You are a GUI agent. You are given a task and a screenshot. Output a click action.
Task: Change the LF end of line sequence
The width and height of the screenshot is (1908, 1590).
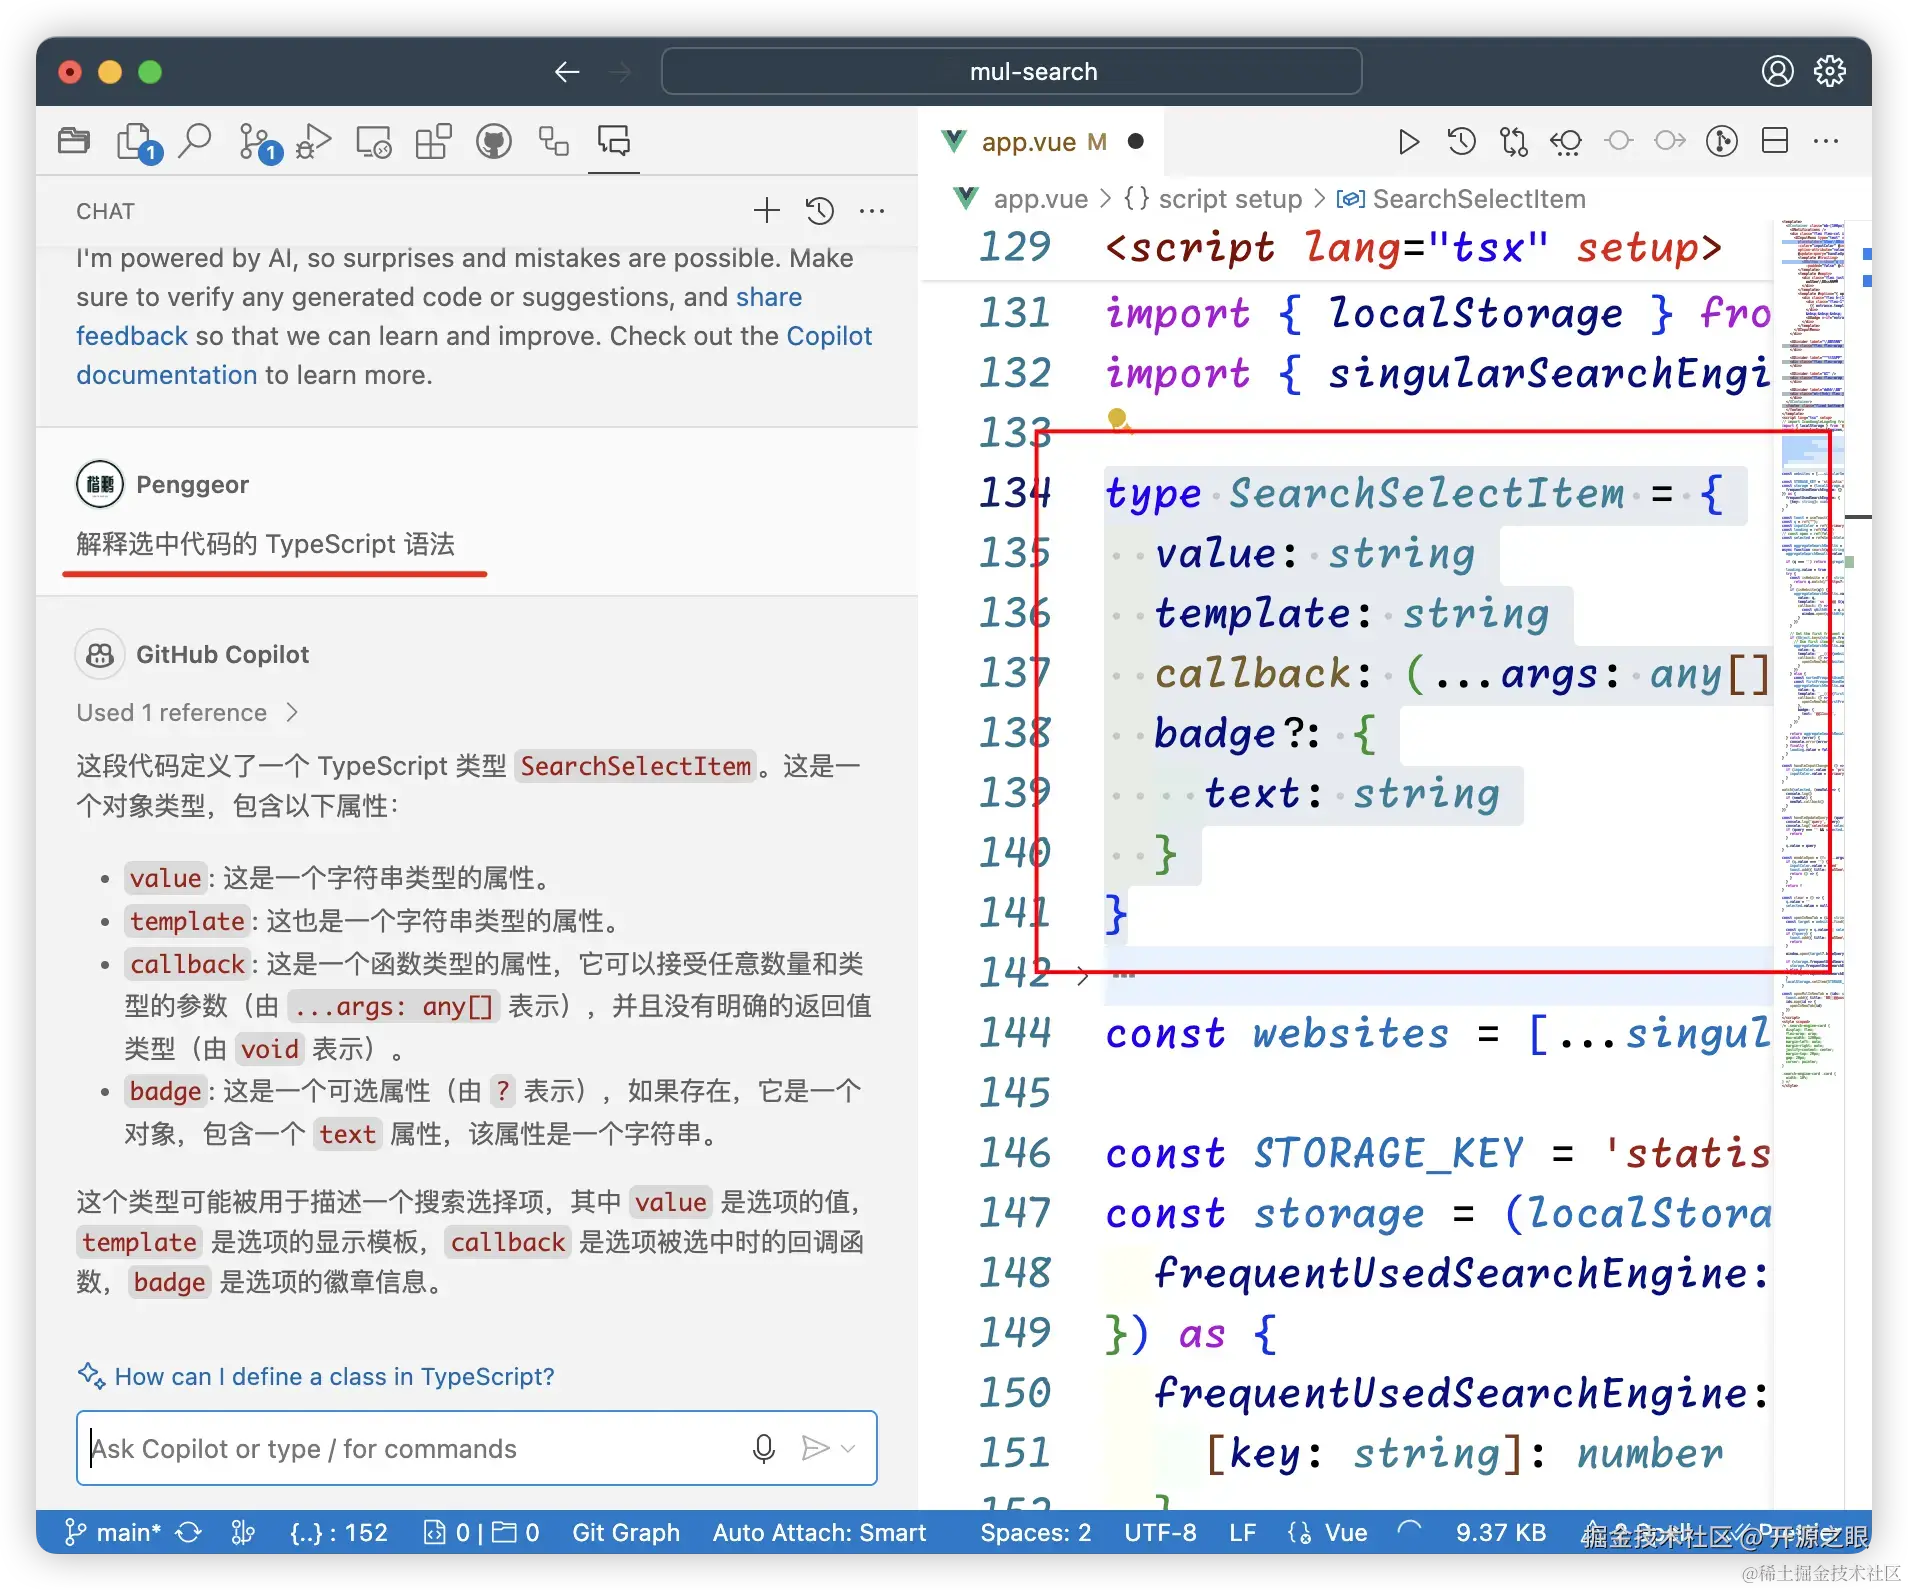[1242, 1532]
